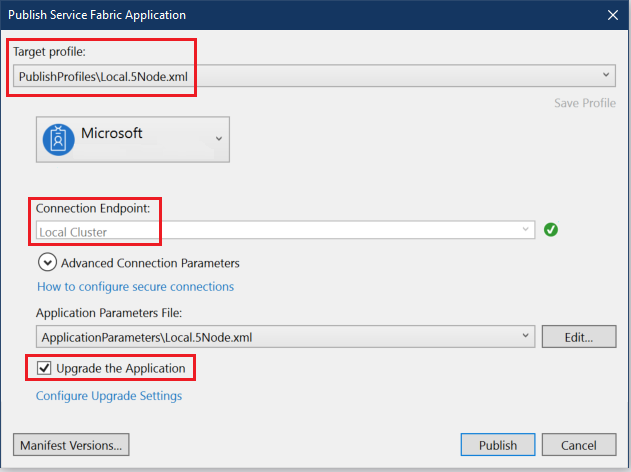Click the Publish Service Fabric Application title bar
631x472 pixels.
(300, 15)
